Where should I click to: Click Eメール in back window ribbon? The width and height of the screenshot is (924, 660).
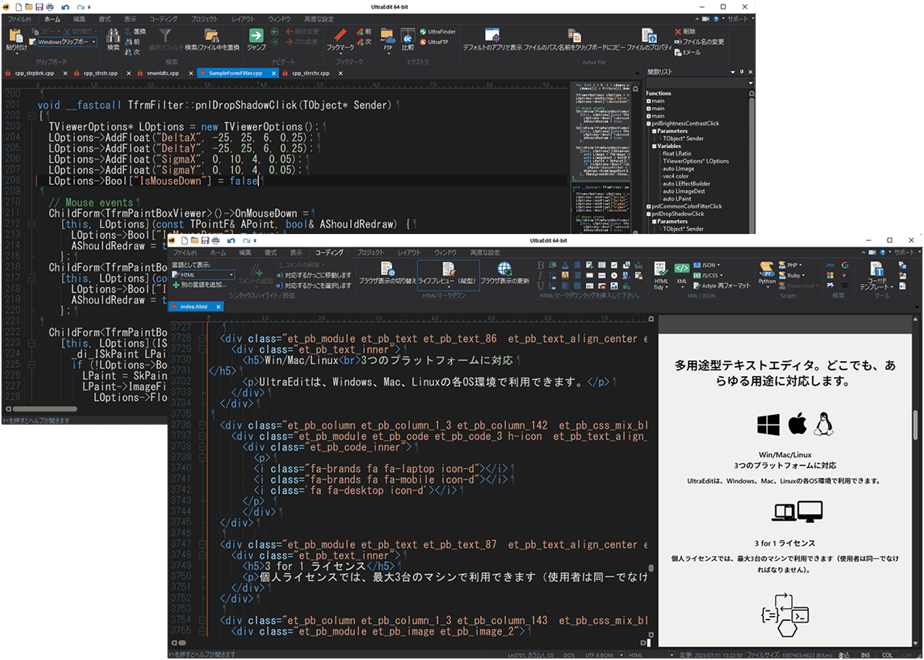[x=687, y=52]
